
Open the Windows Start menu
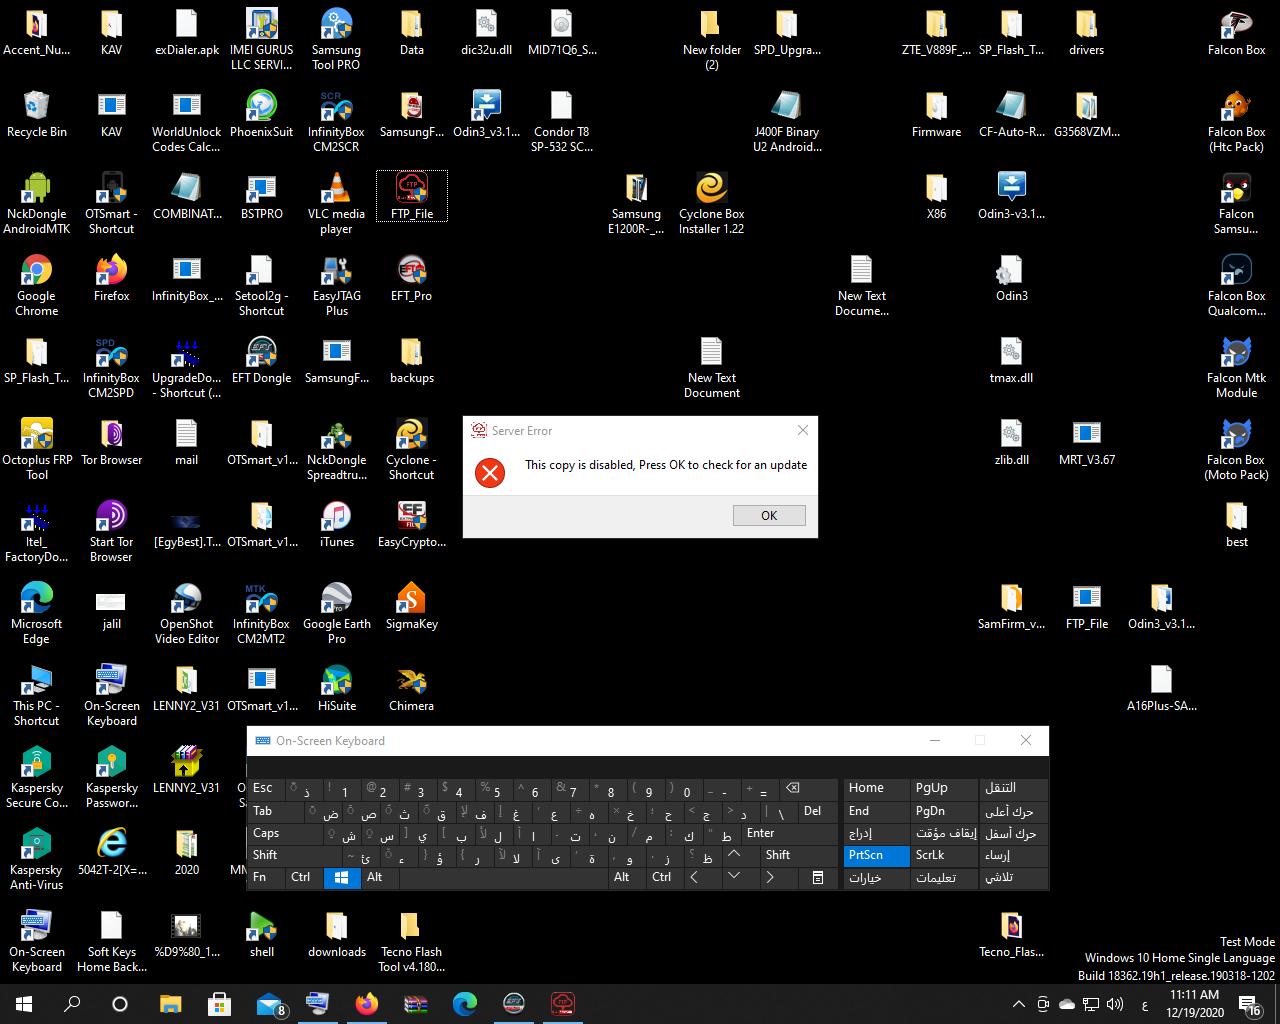[x=24, y=1004]
